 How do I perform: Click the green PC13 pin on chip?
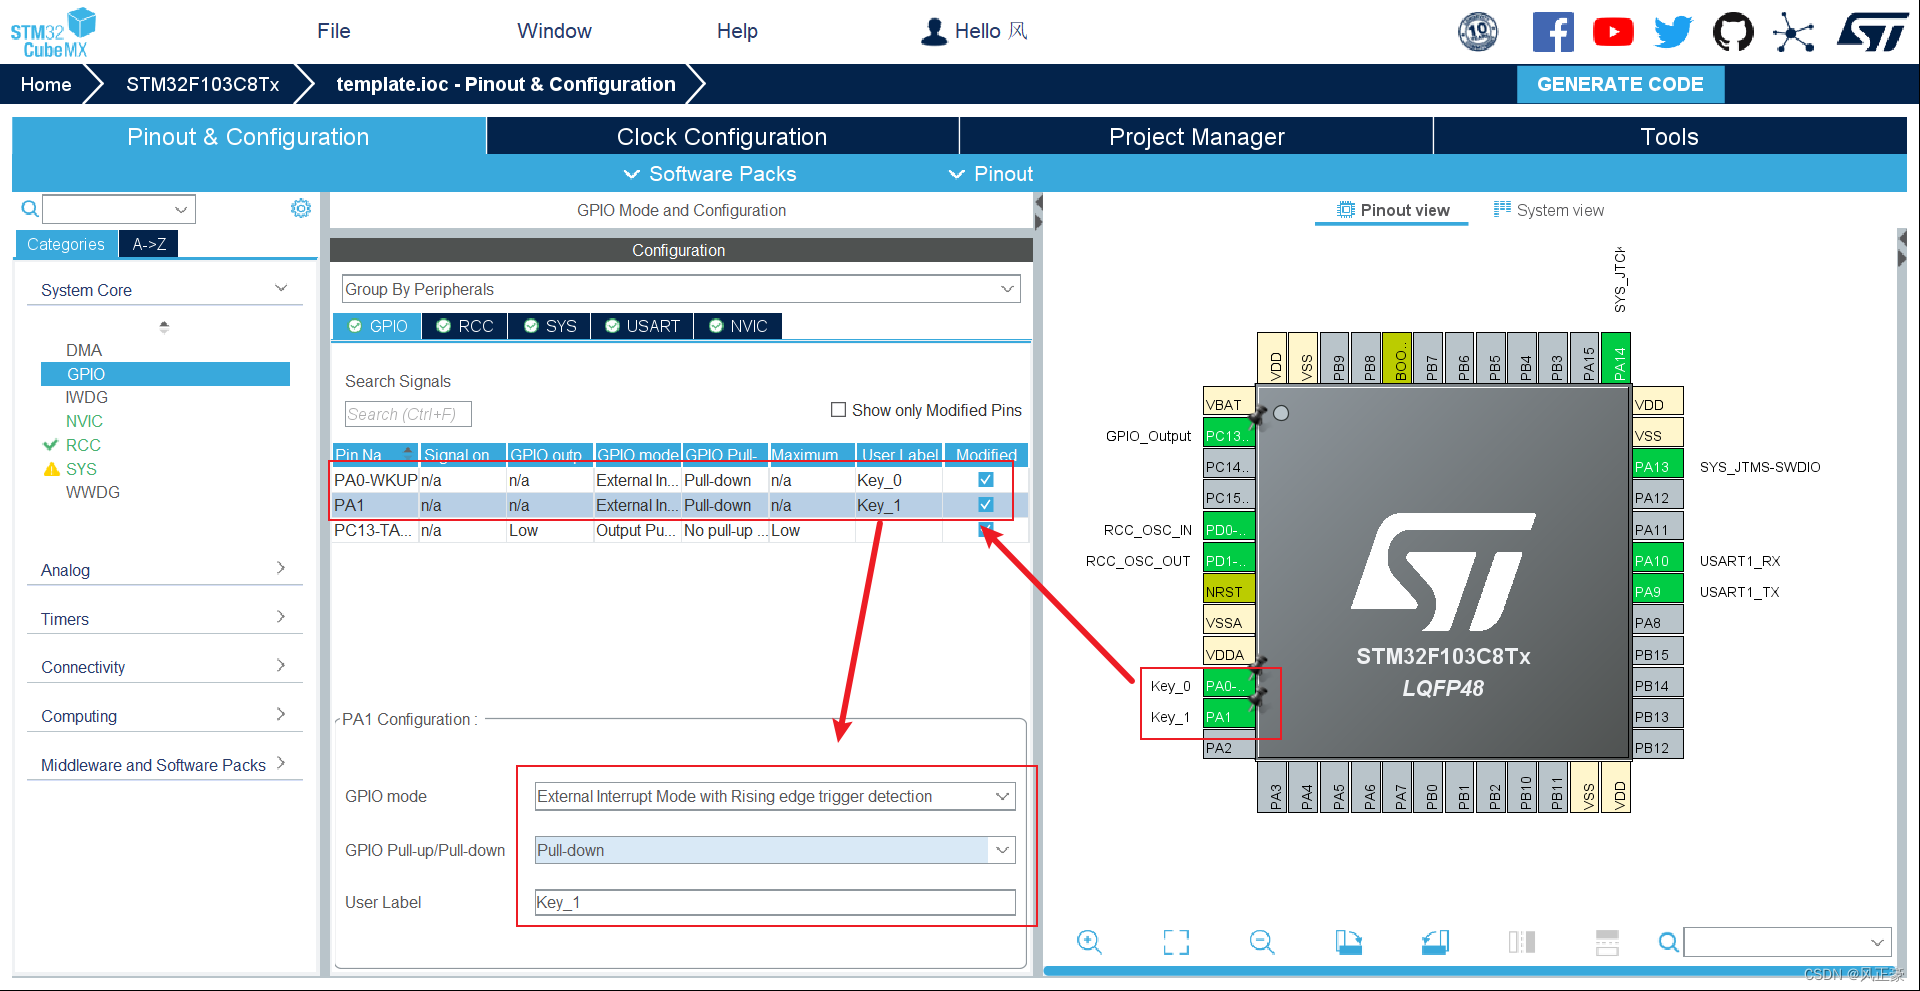click(1229, 436)
